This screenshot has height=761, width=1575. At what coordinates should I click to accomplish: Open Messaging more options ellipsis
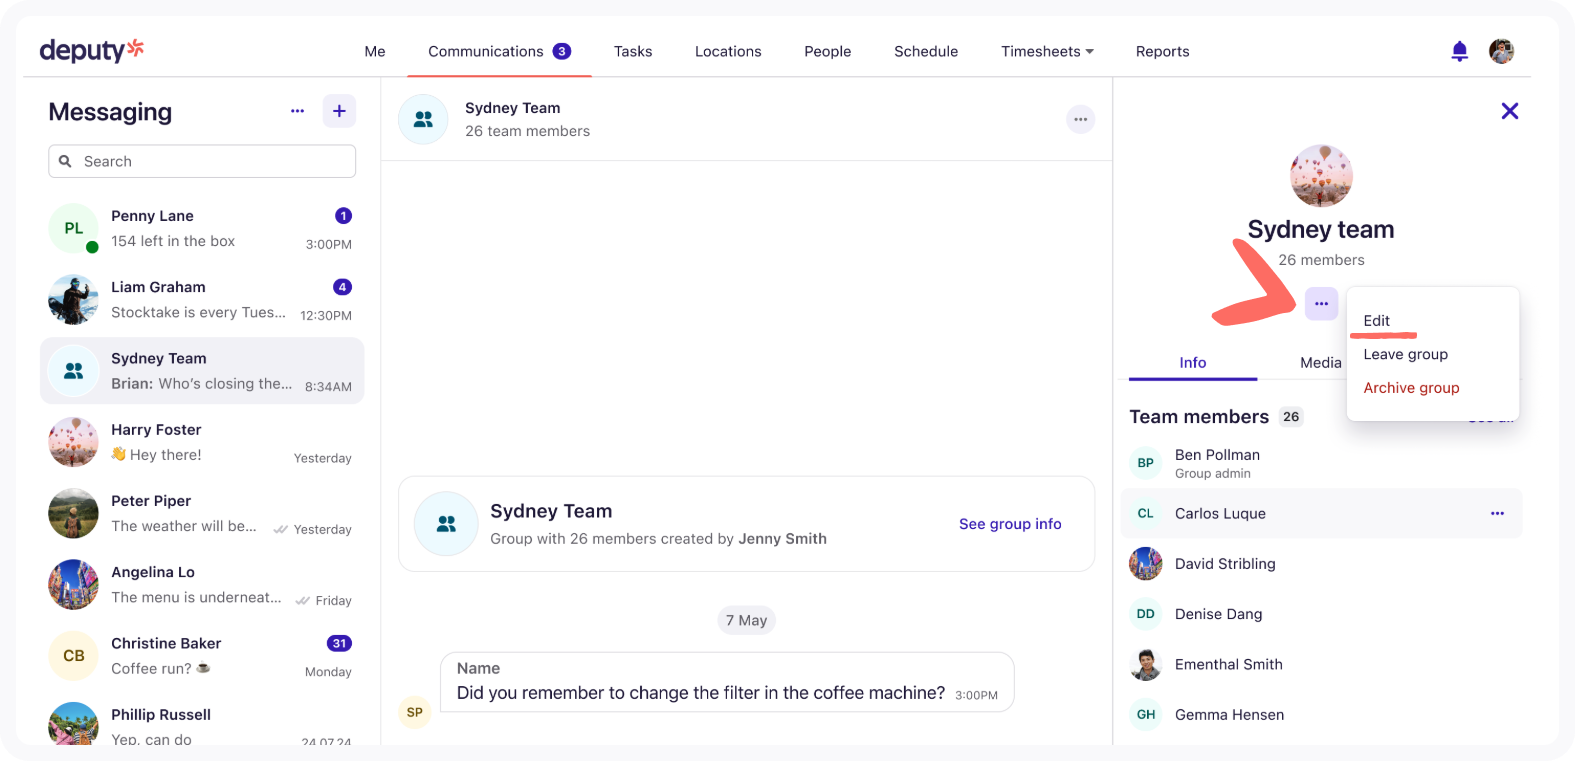tap(297, 111)
